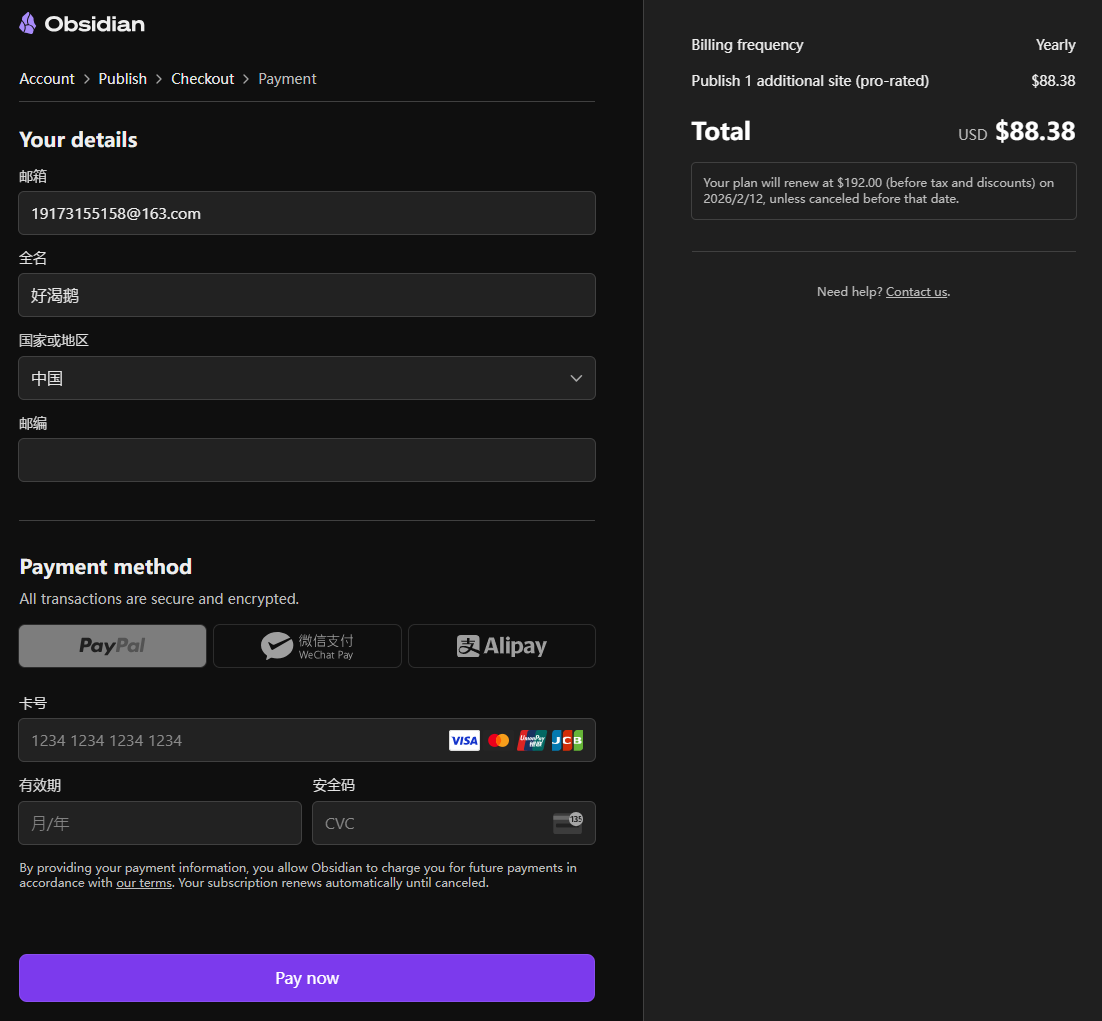Click the JCB card icon
Screen dimensions: 1102x1021
(567, 740)
